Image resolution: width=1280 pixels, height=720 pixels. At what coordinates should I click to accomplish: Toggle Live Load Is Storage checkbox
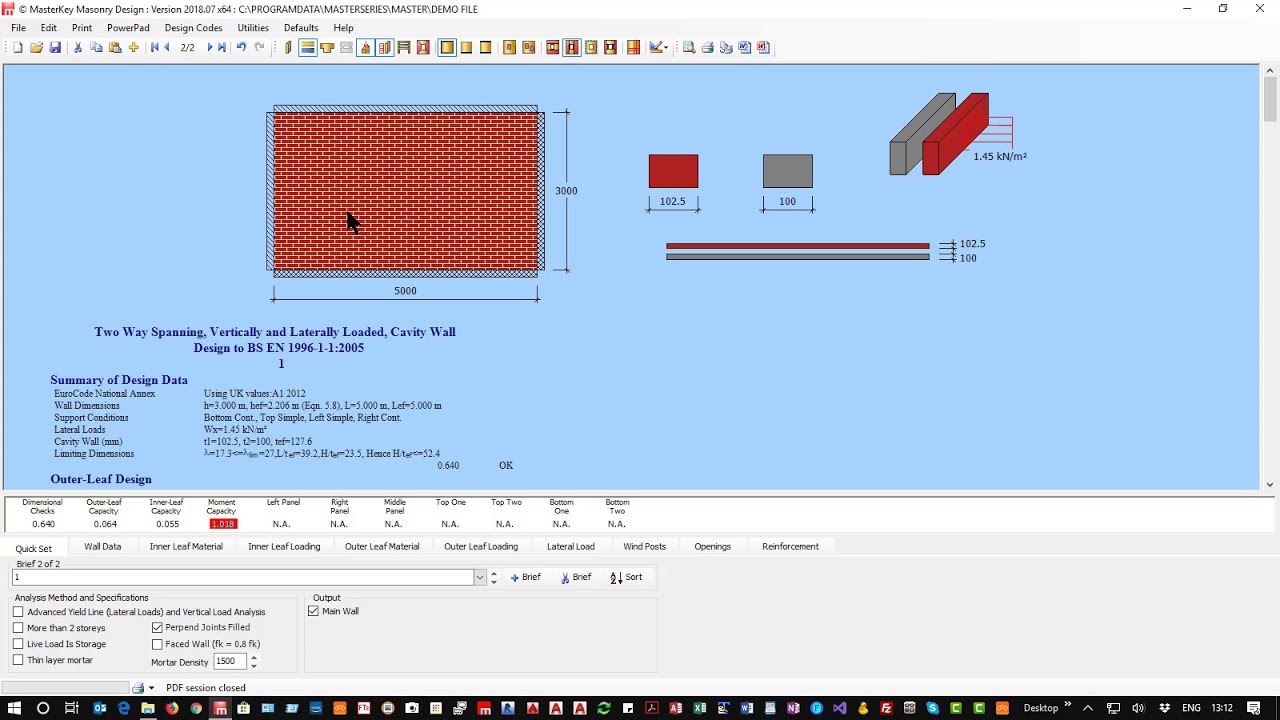(18, 644)
